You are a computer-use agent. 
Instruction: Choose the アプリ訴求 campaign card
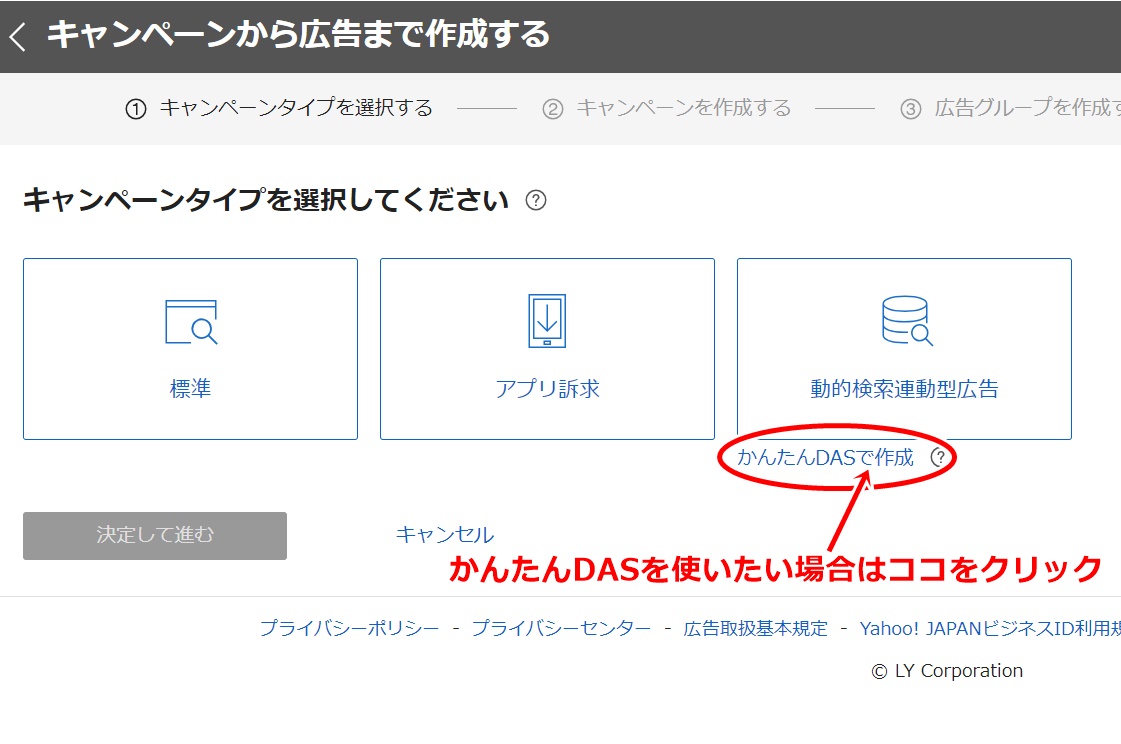coord(547,348)
